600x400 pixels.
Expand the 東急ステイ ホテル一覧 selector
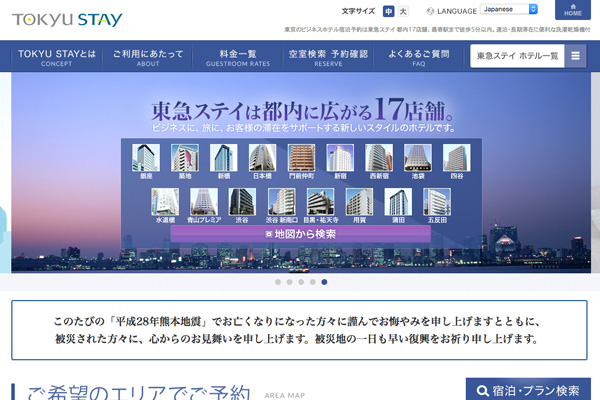528,56
